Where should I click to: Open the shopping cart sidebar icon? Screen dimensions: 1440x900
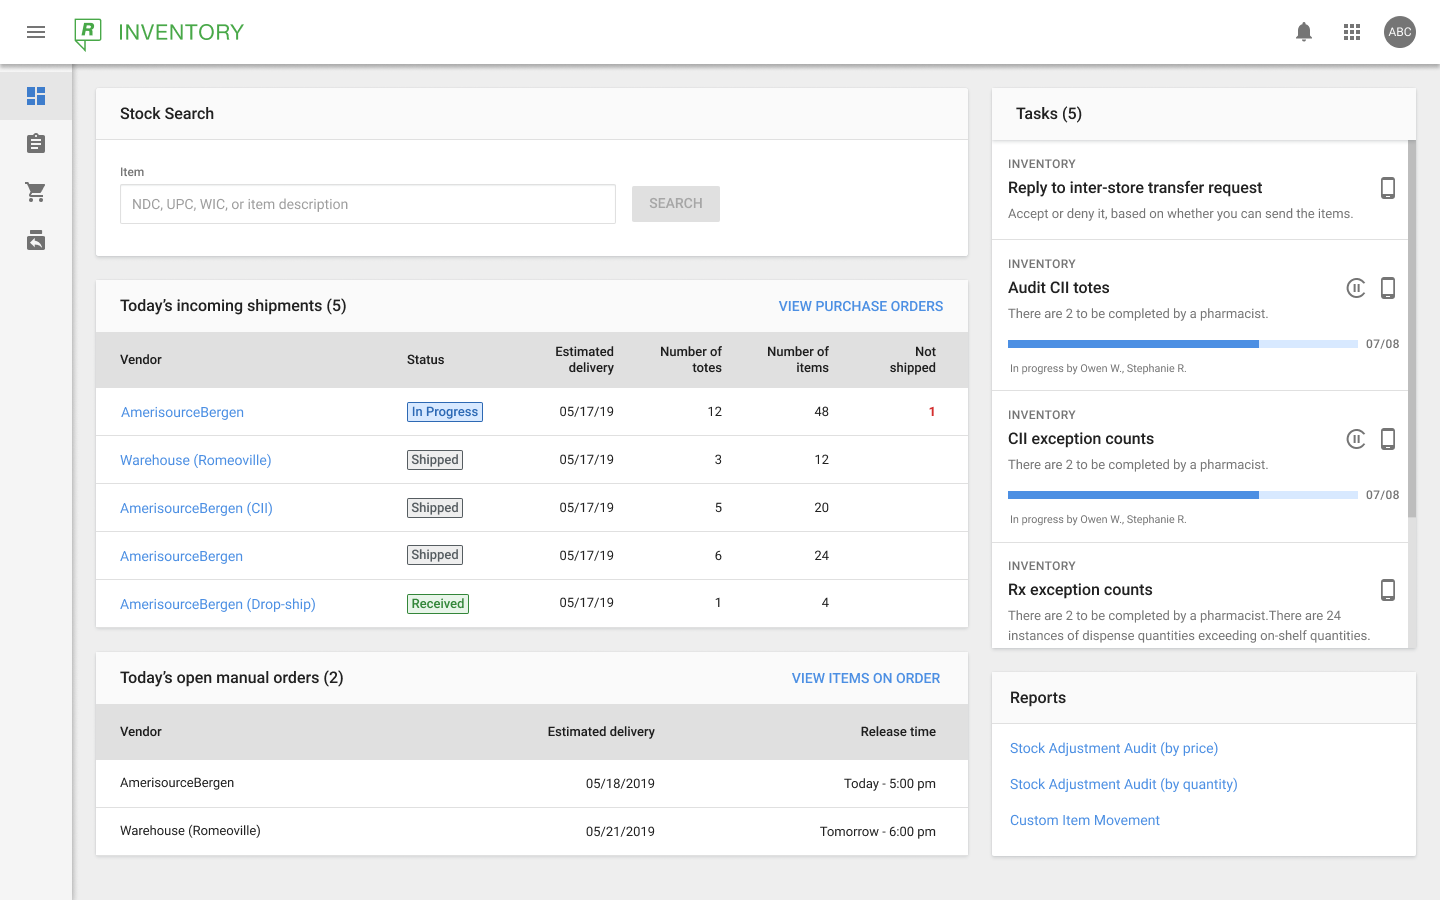point(36,192)
